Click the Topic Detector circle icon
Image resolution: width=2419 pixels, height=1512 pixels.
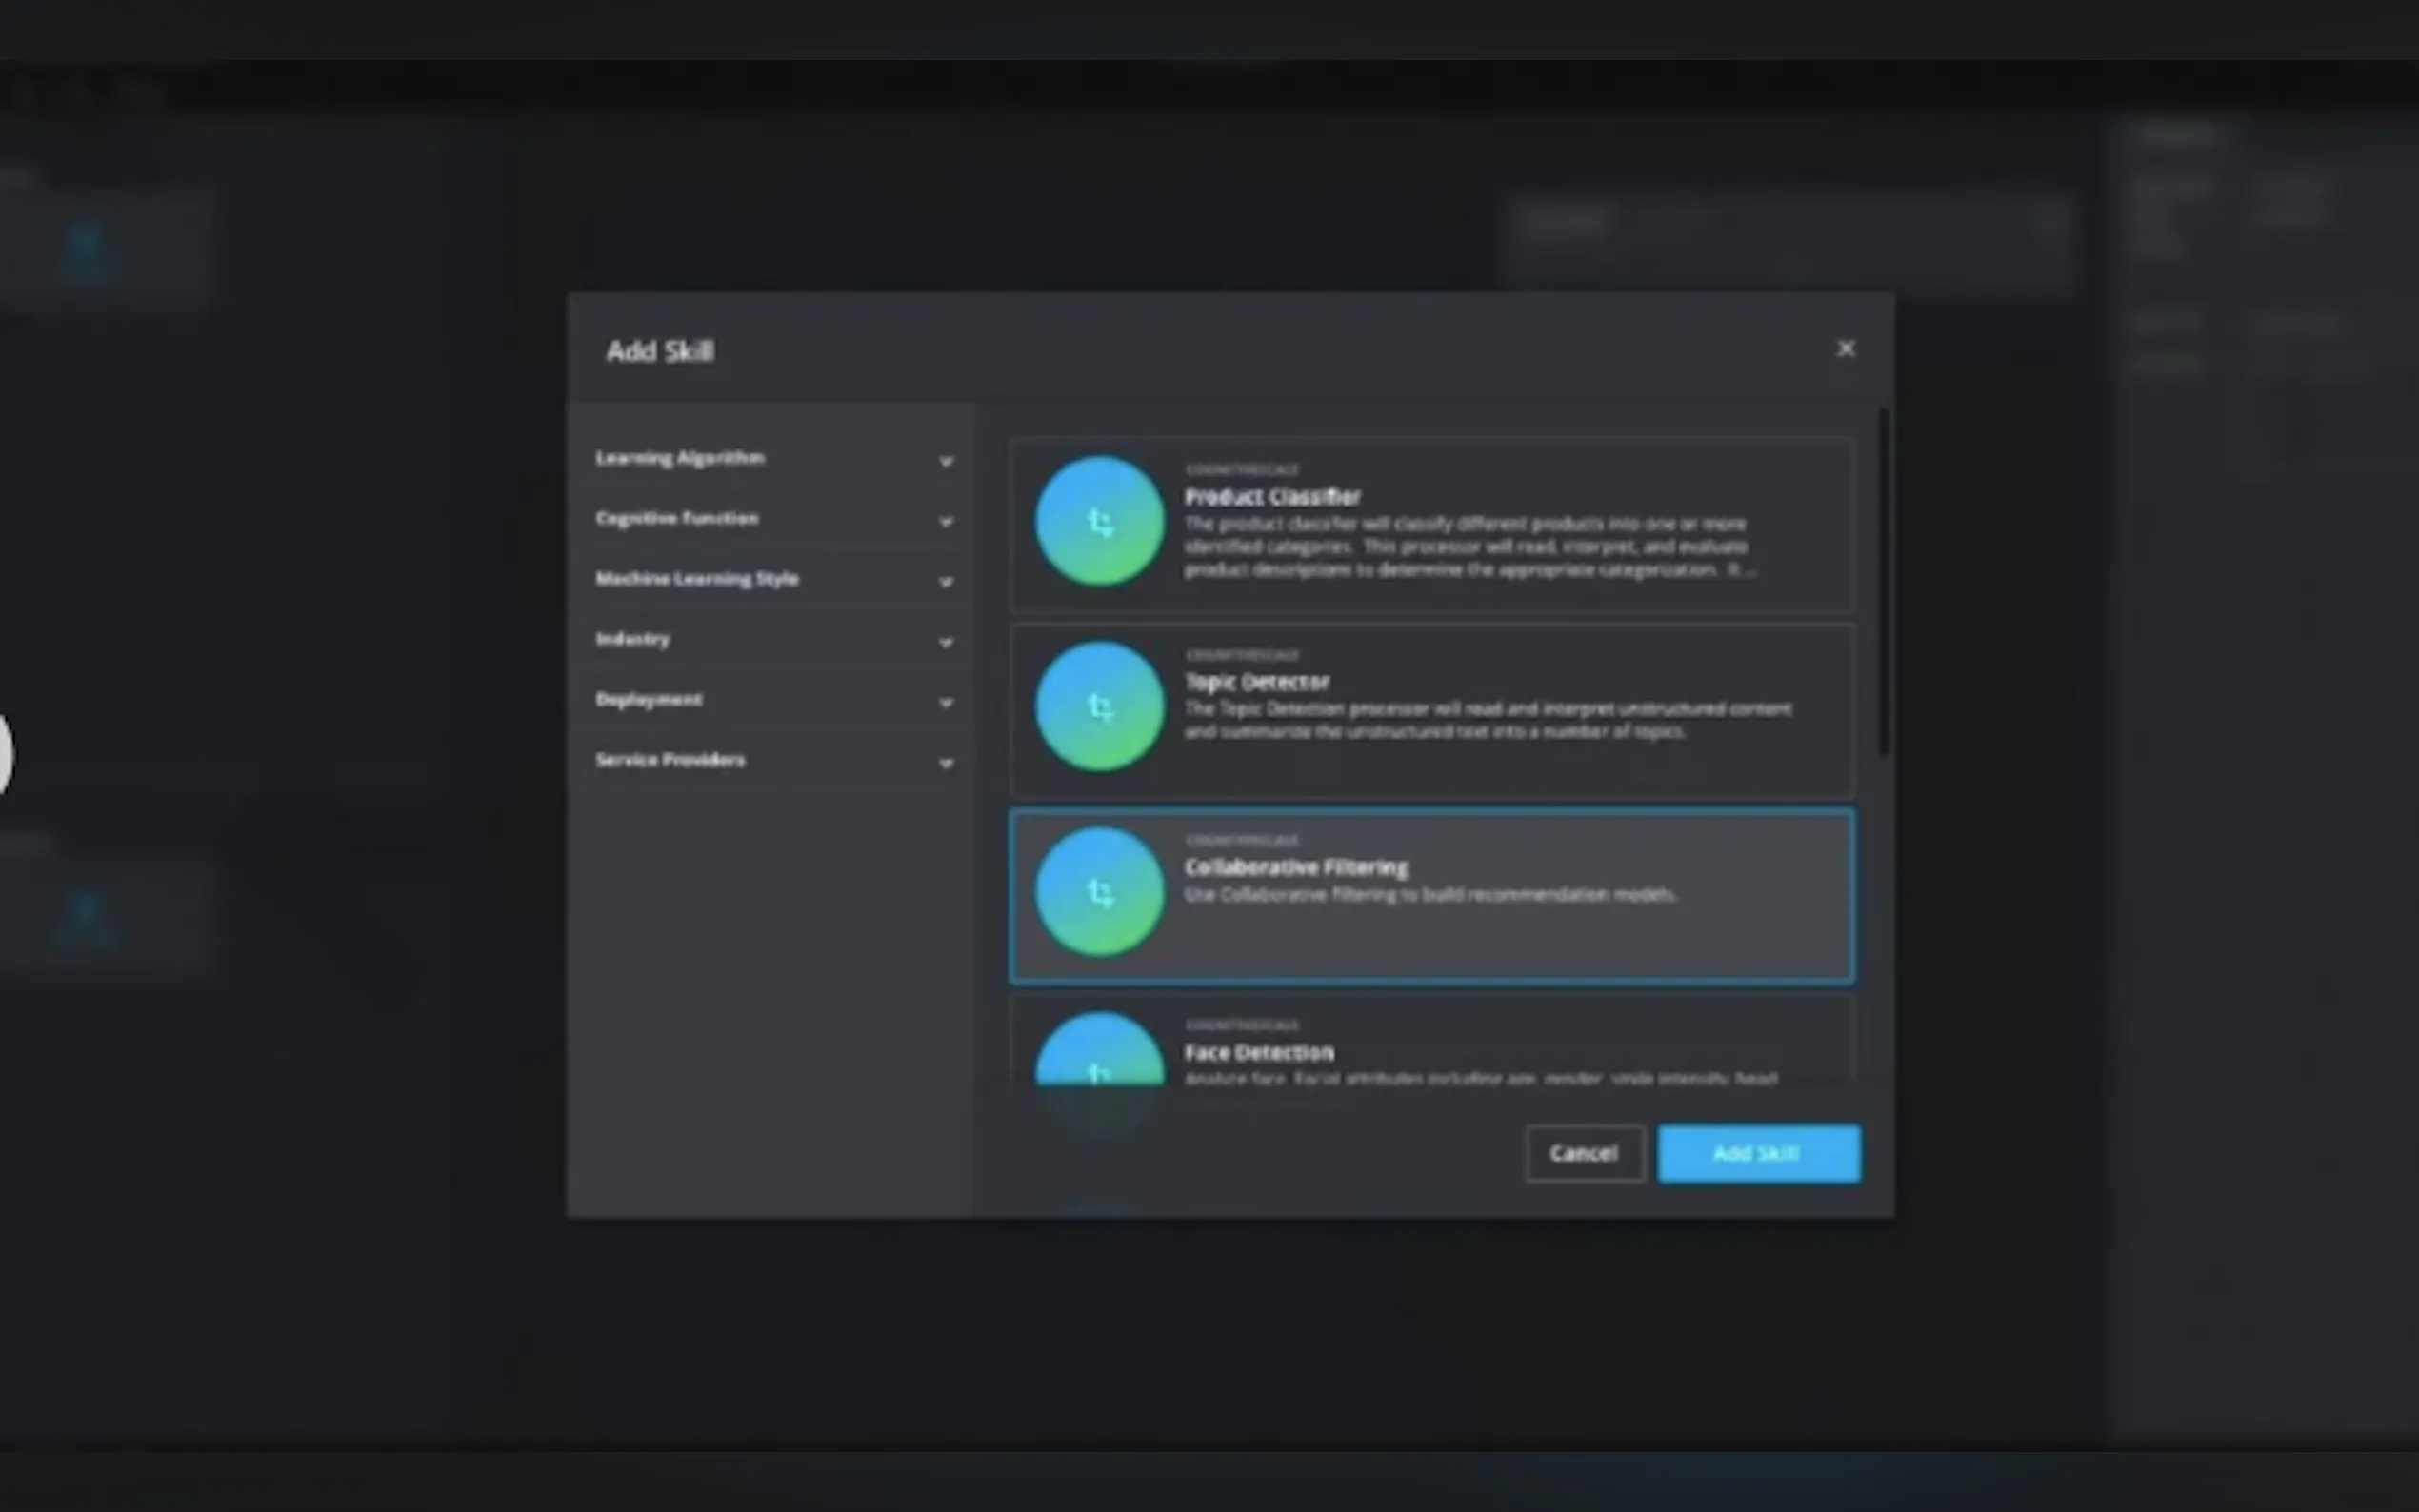pos(1099,706)
